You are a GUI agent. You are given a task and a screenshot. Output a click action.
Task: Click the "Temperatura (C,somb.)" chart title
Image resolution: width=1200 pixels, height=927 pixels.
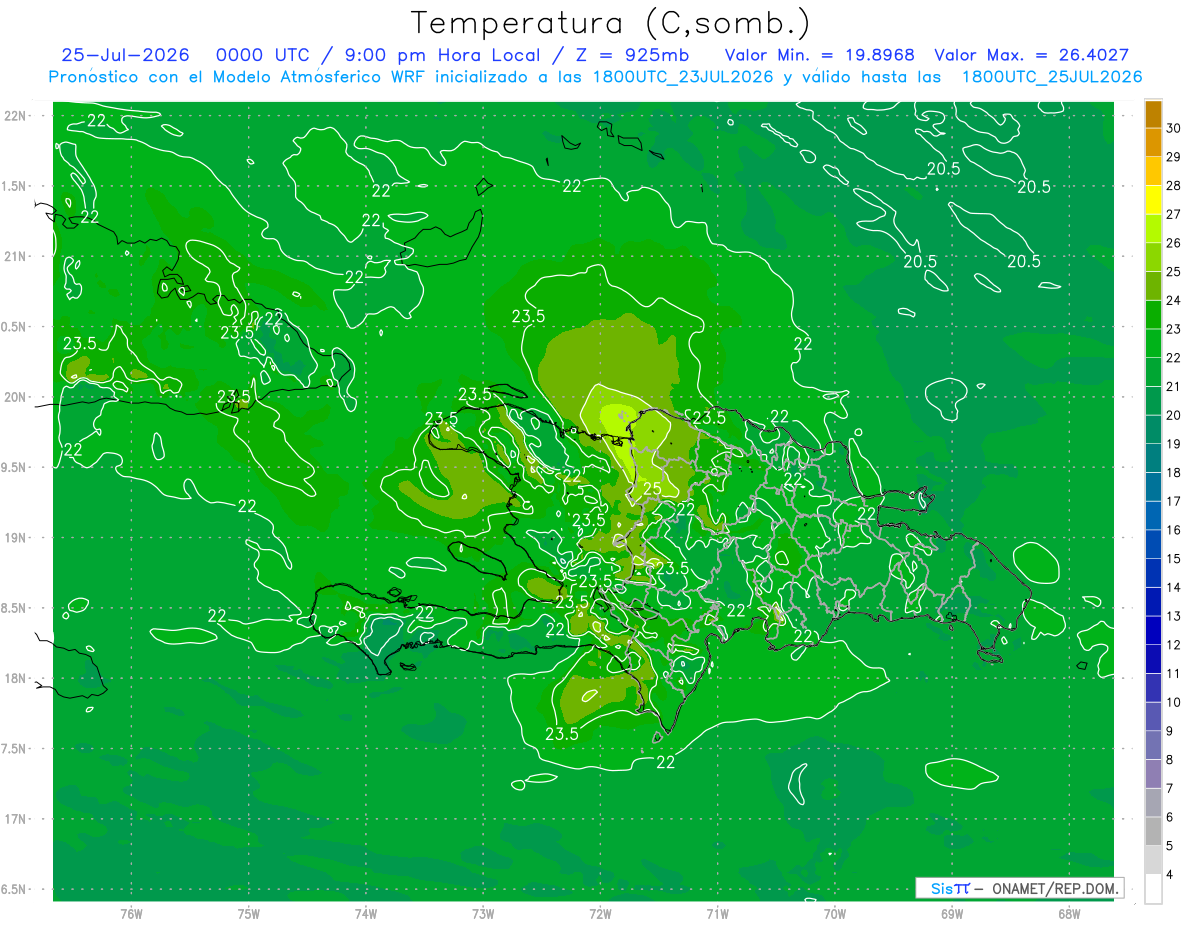click(611, 23)
